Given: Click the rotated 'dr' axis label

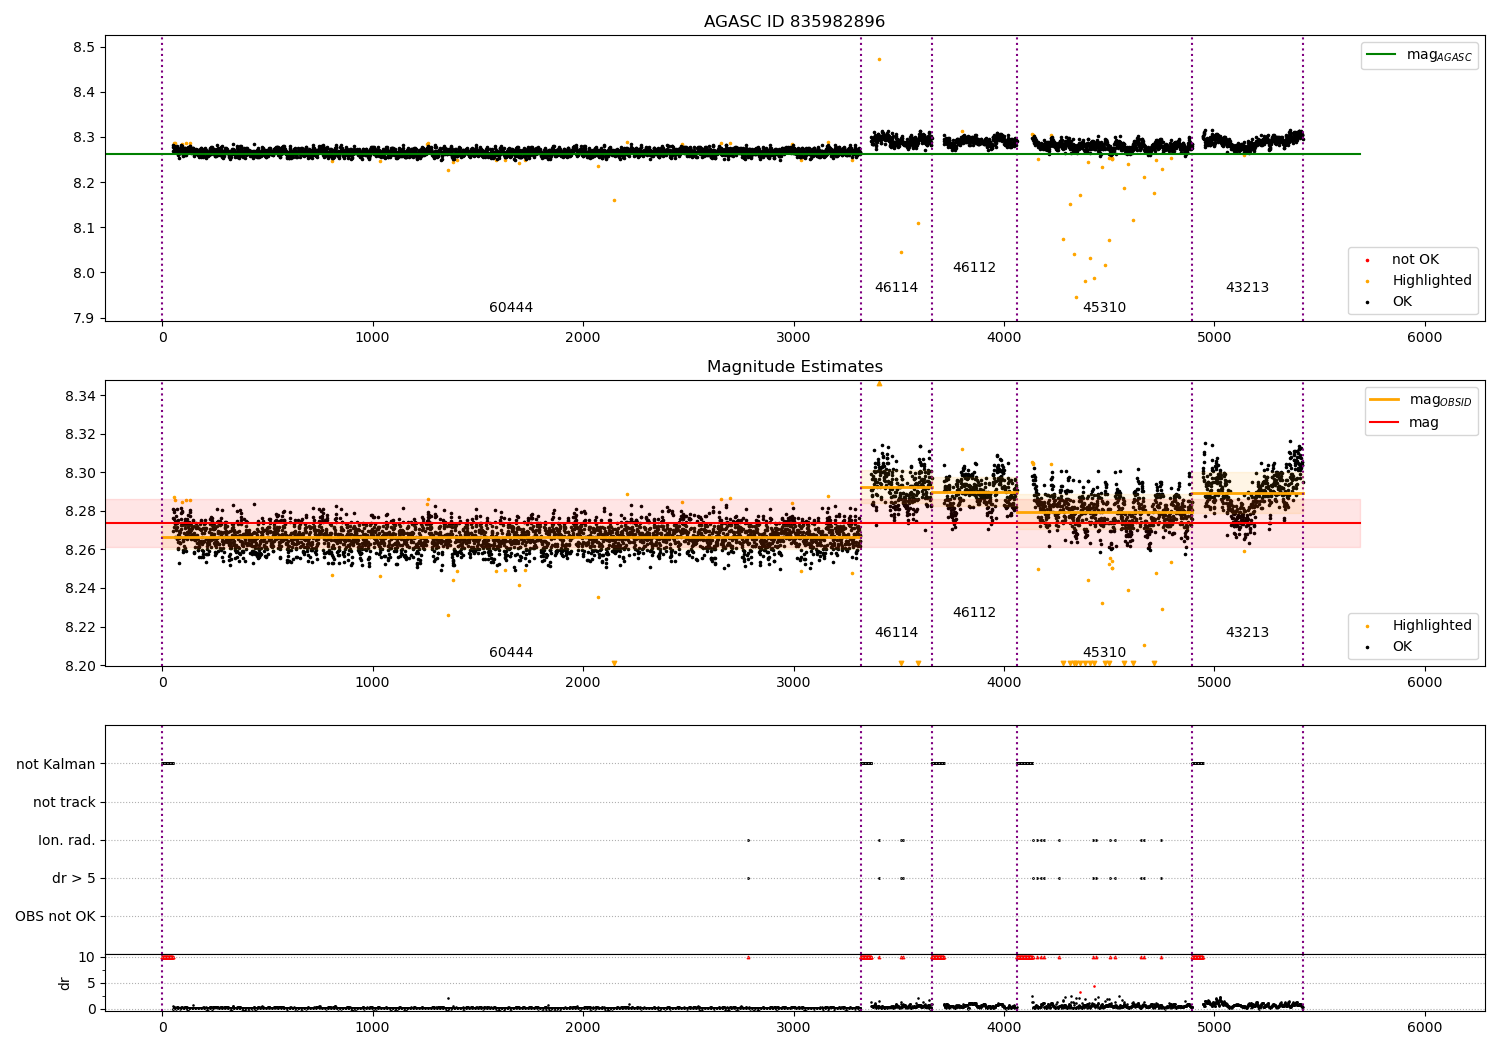Looking at the screenshot, I should tap(65, 983).
